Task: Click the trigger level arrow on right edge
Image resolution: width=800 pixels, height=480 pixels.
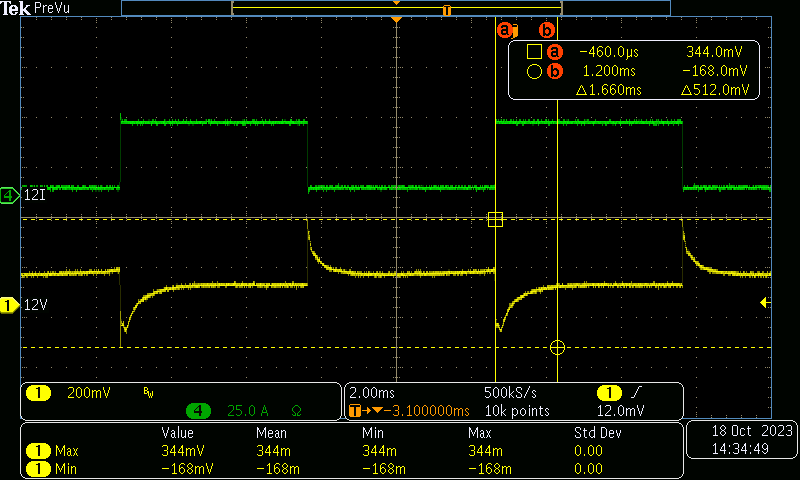Action: click(765, 302)
